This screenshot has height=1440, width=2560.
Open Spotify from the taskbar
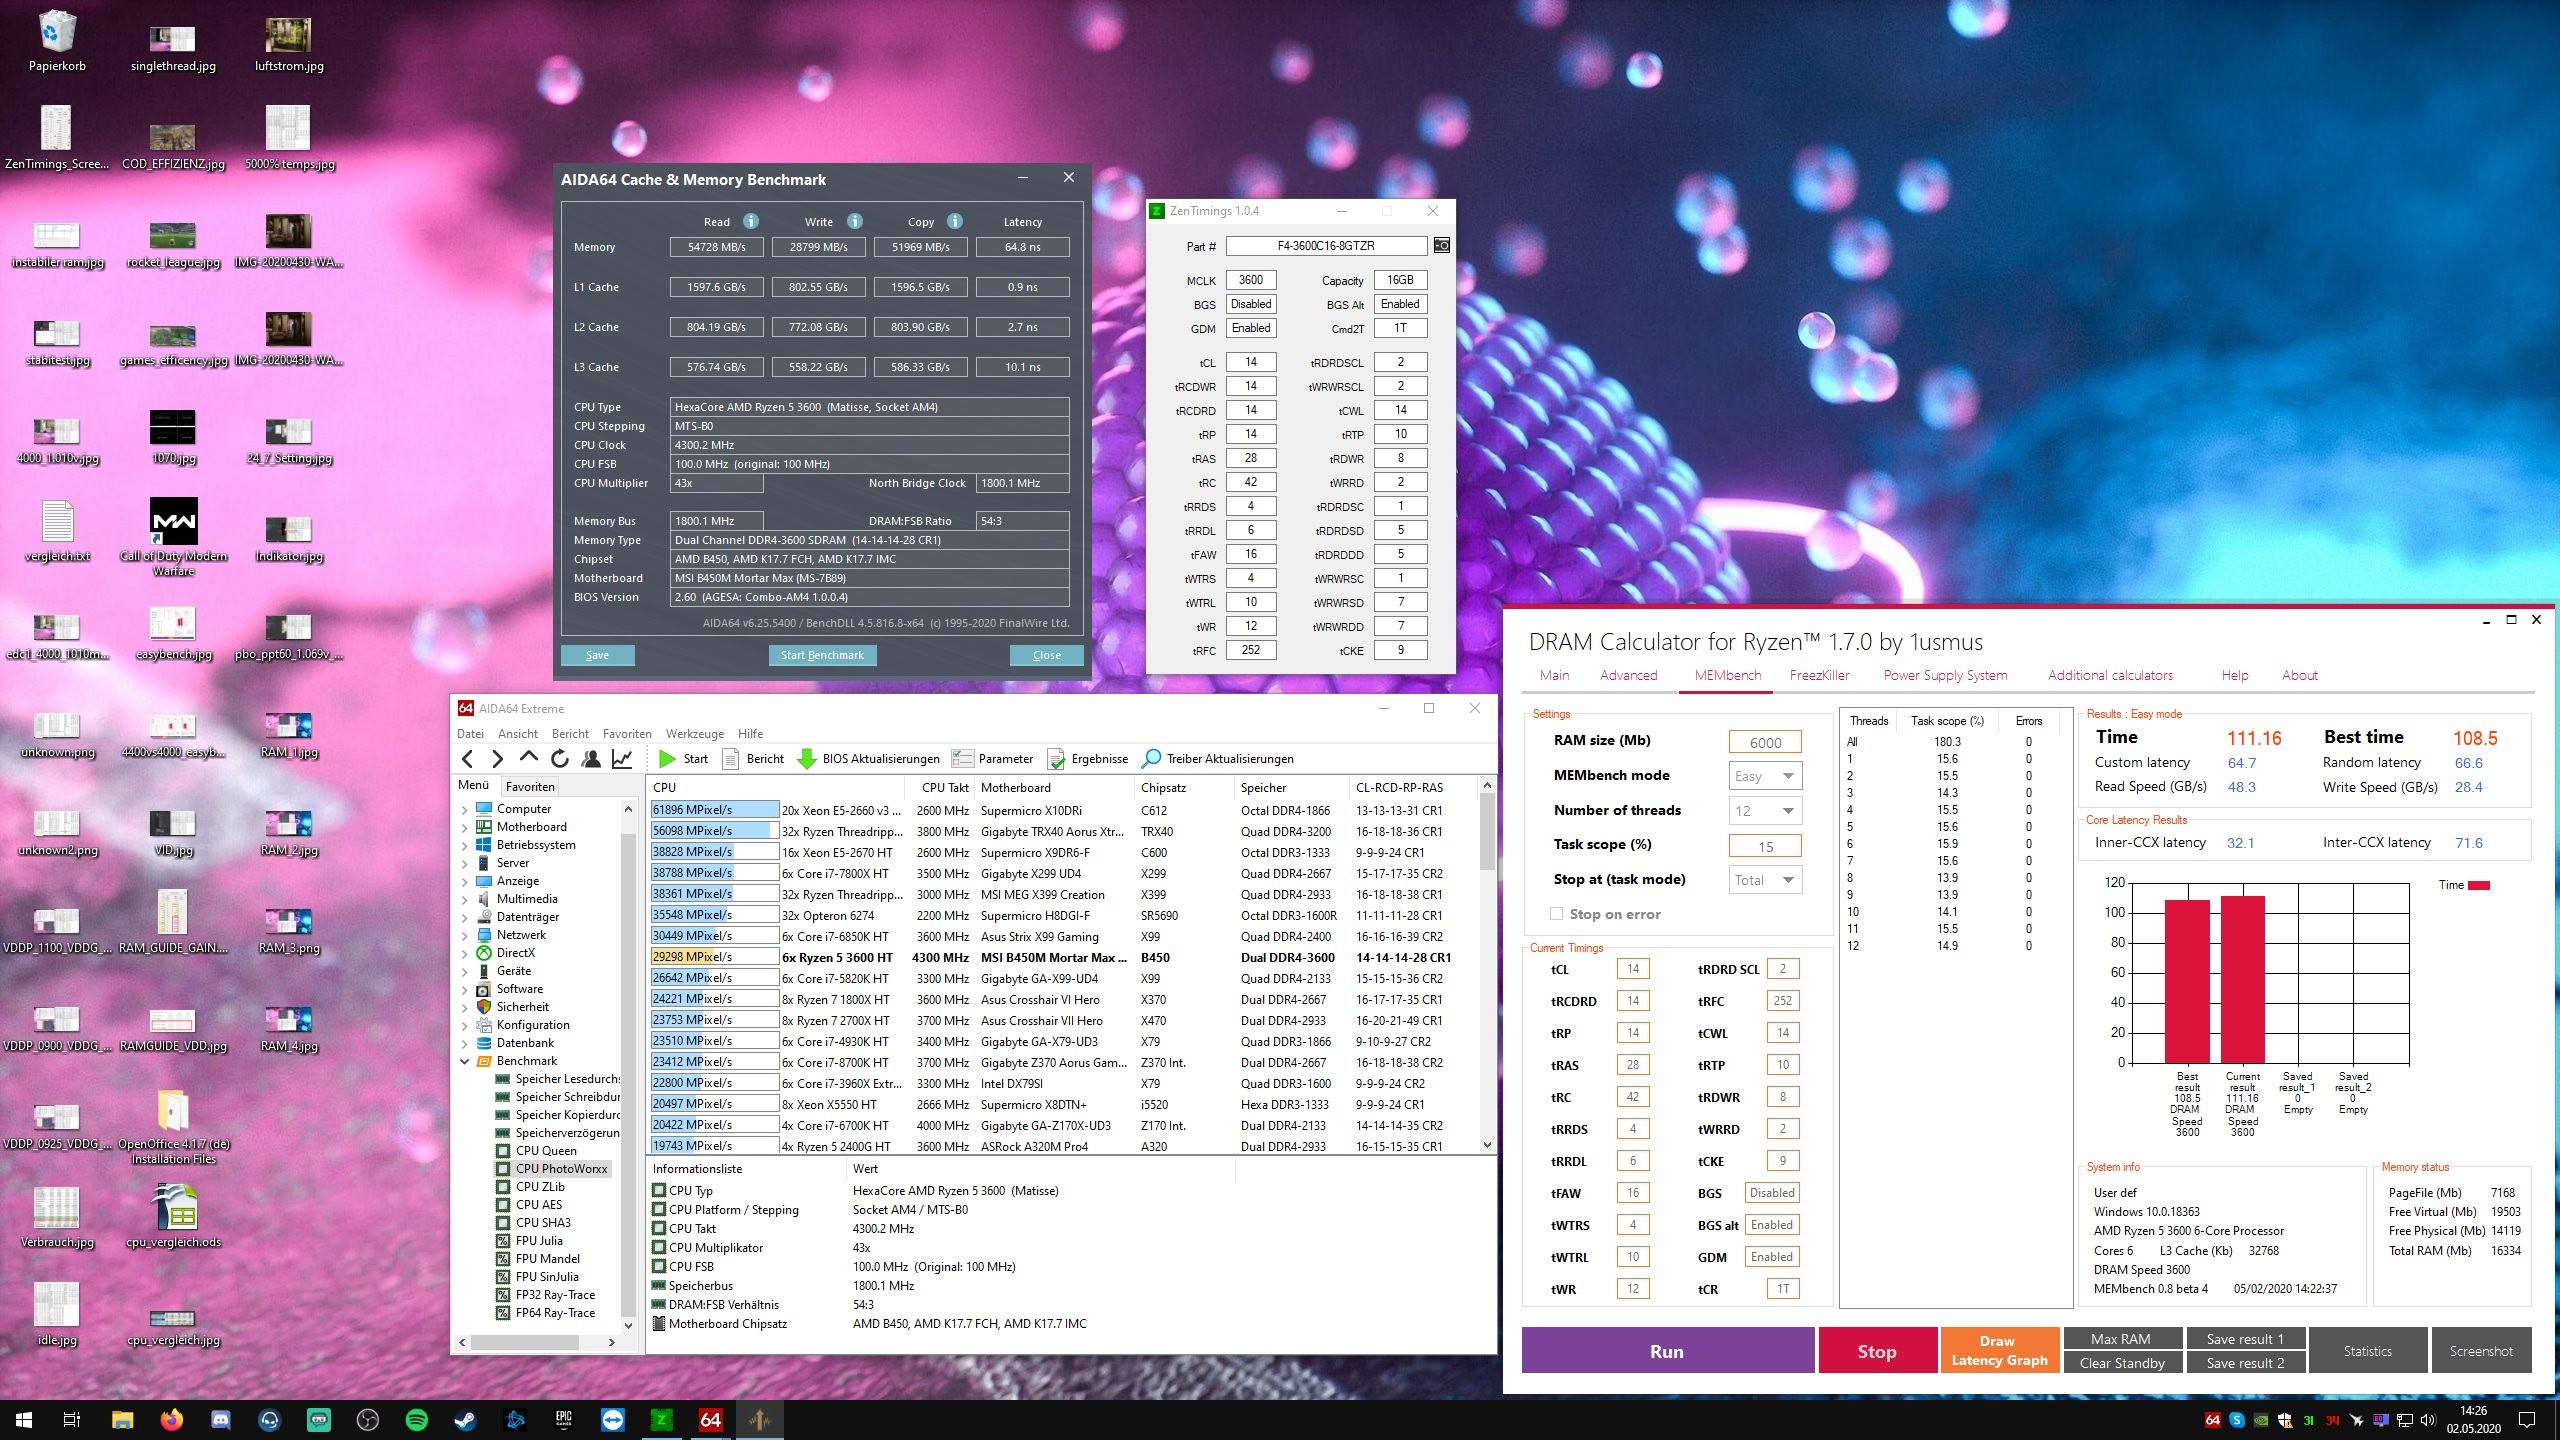tap(417, 1419)
